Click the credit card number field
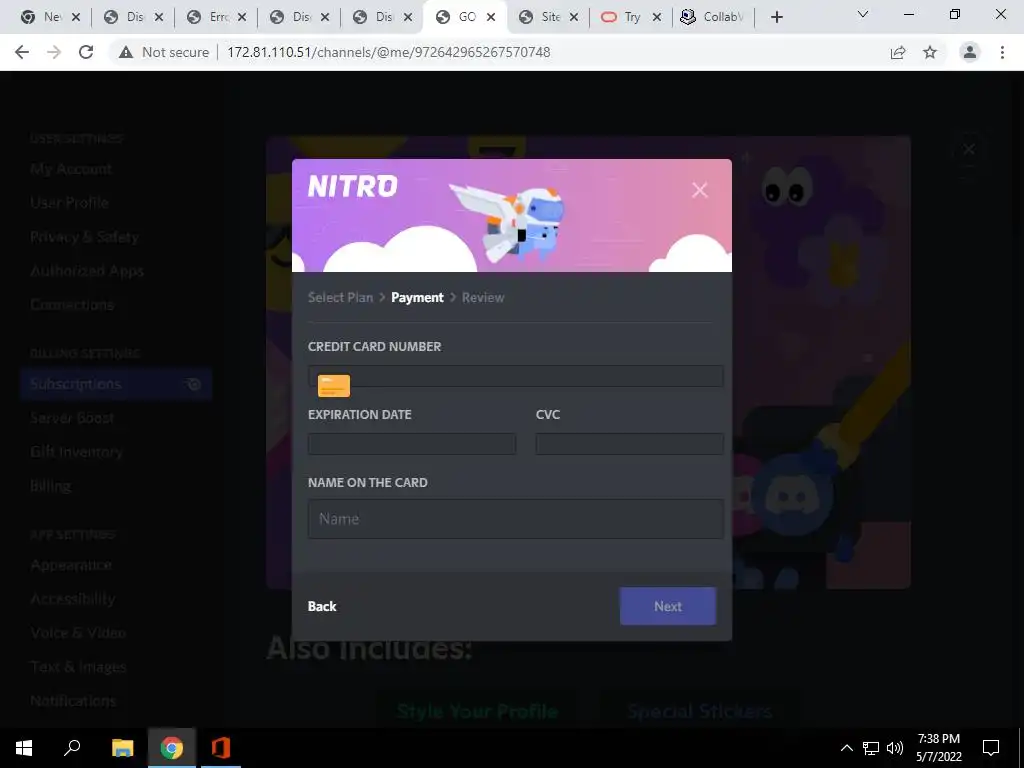 pos(516,376)
